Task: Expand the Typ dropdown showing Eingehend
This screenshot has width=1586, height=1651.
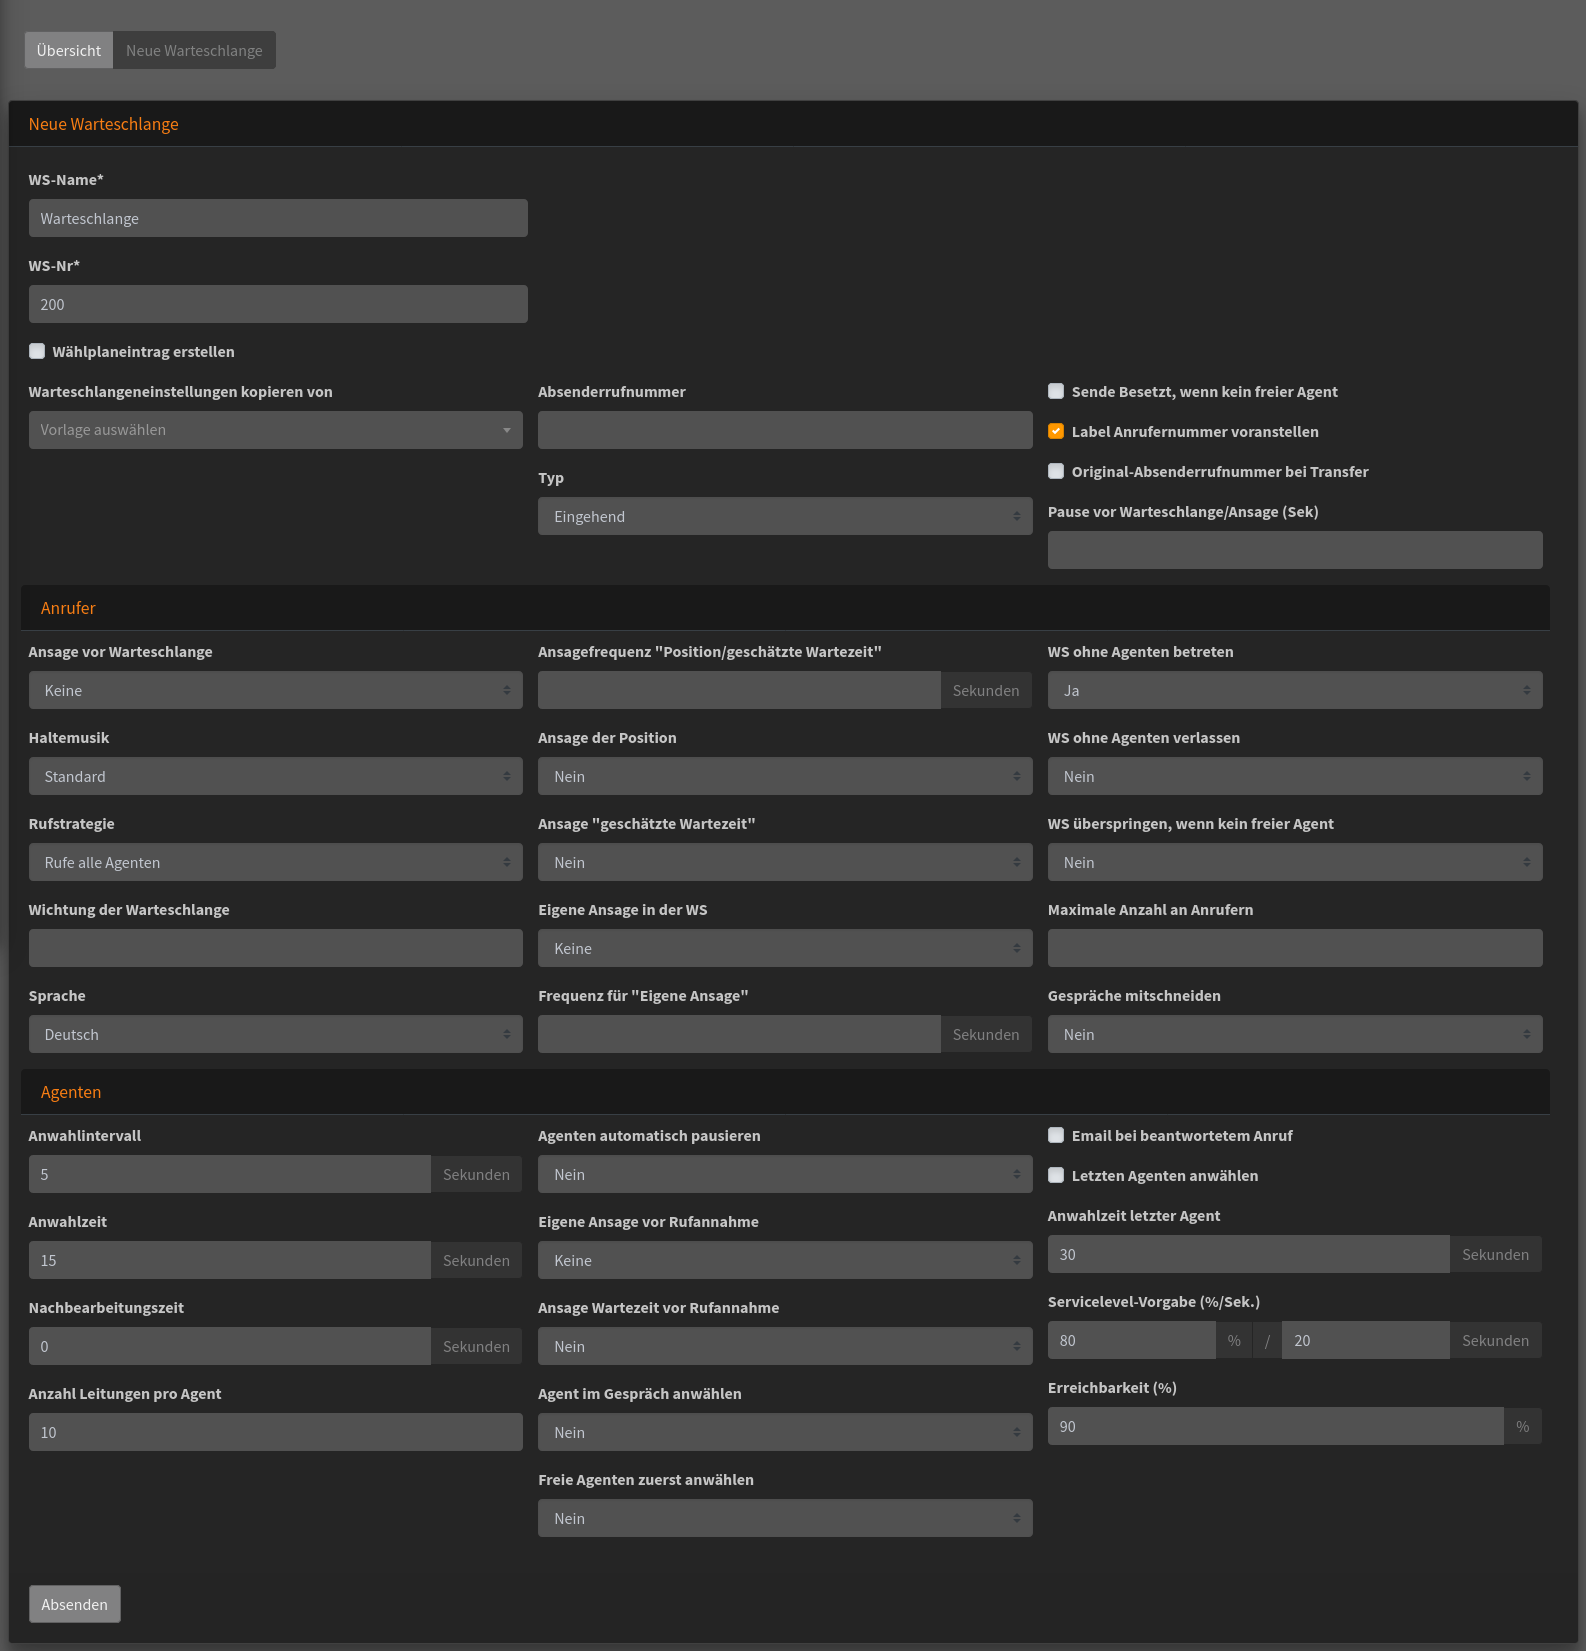Action: click(784, 516)
